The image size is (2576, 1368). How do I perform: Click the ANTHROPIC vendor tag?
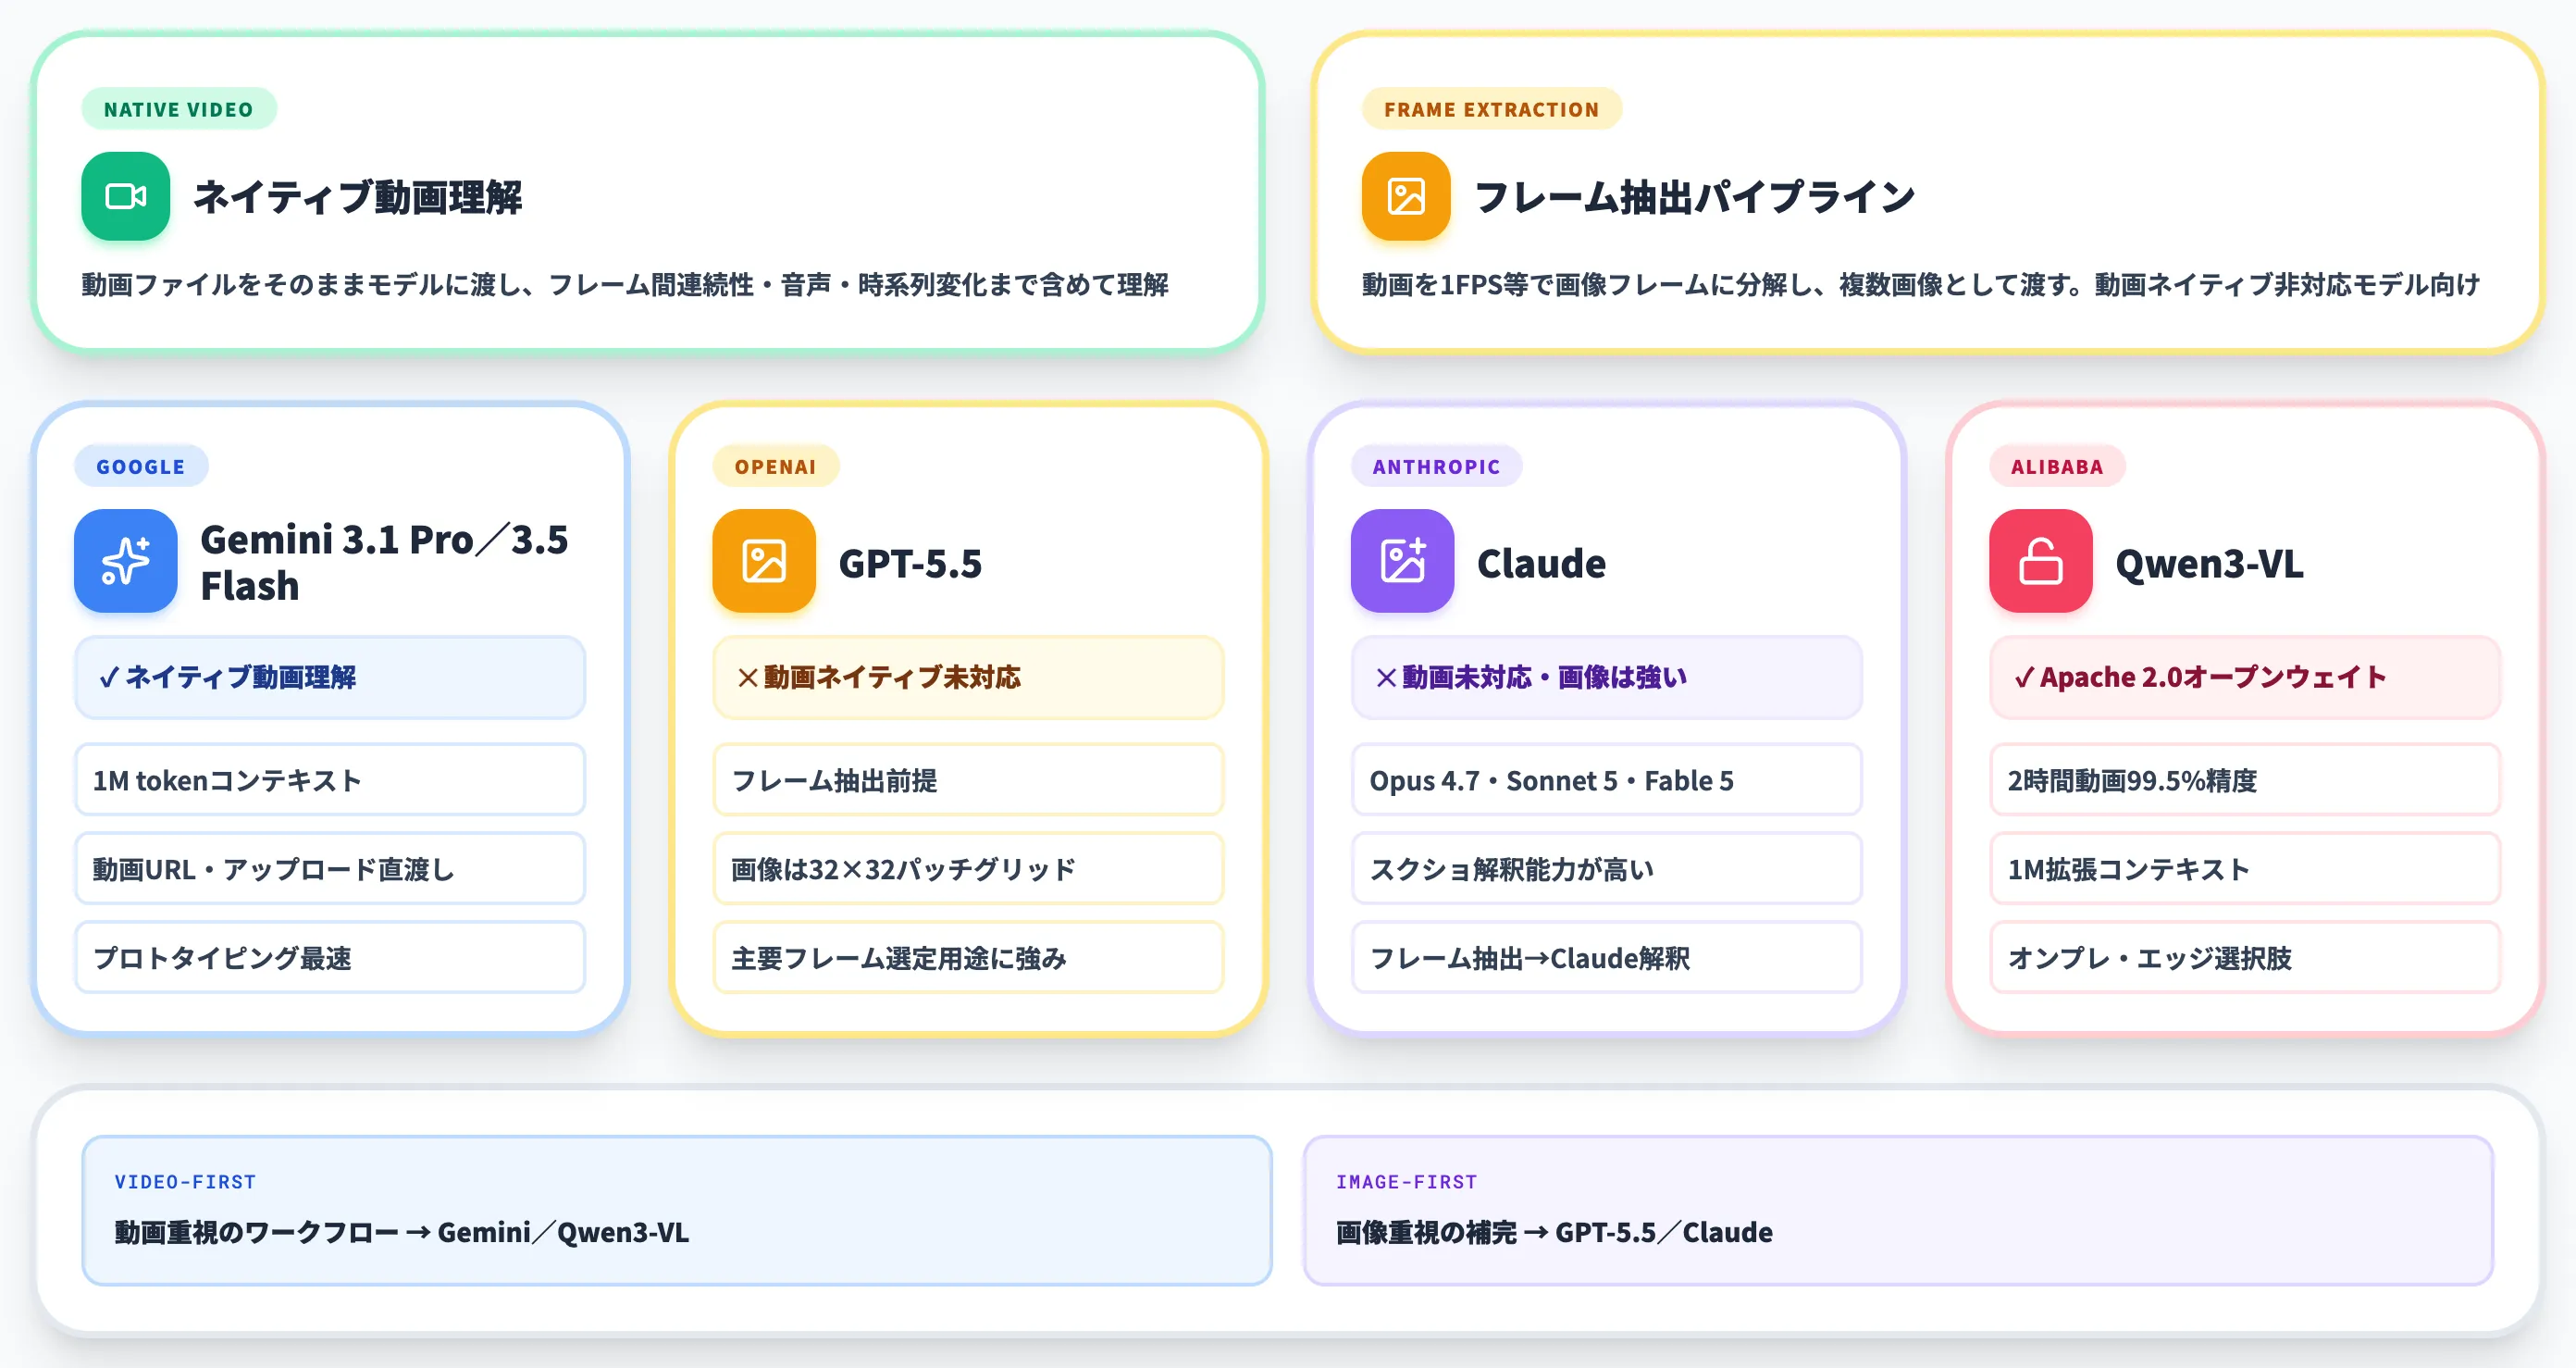coord(1436,466)
